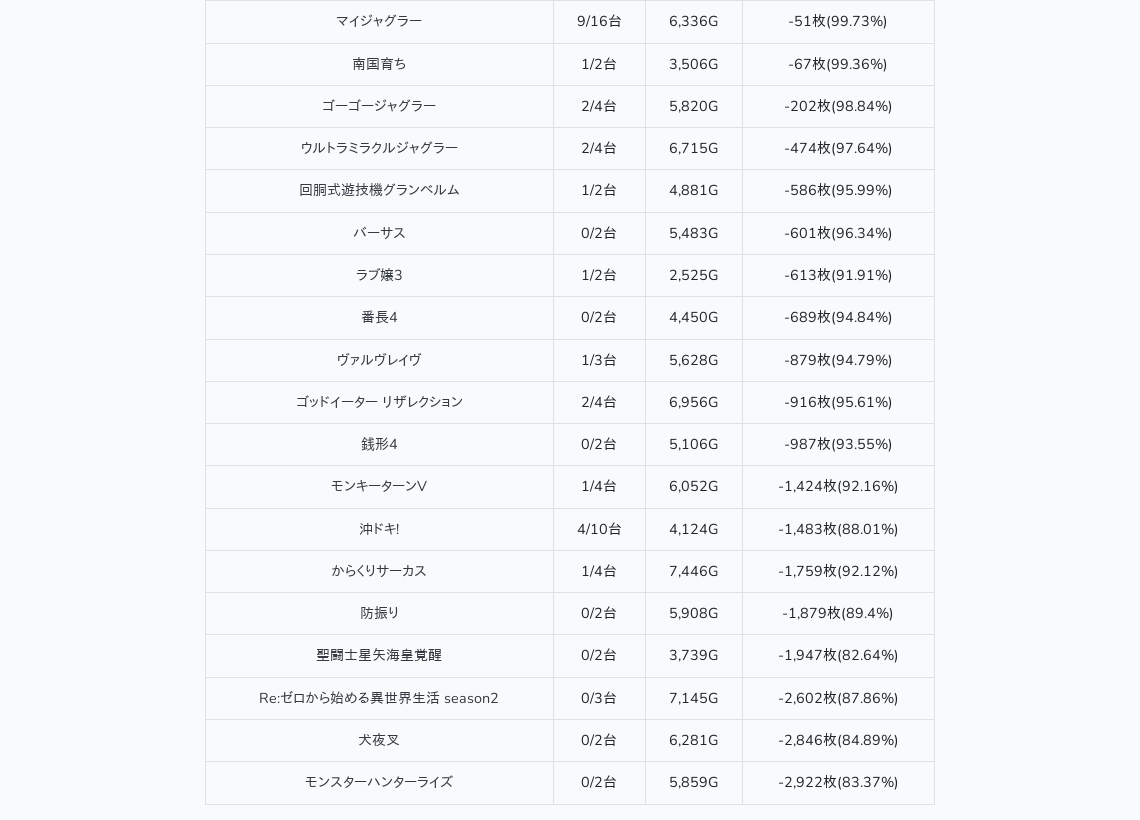
Task: Select 回胴式遊技機グランベルム cell
Action: (379, 190)
